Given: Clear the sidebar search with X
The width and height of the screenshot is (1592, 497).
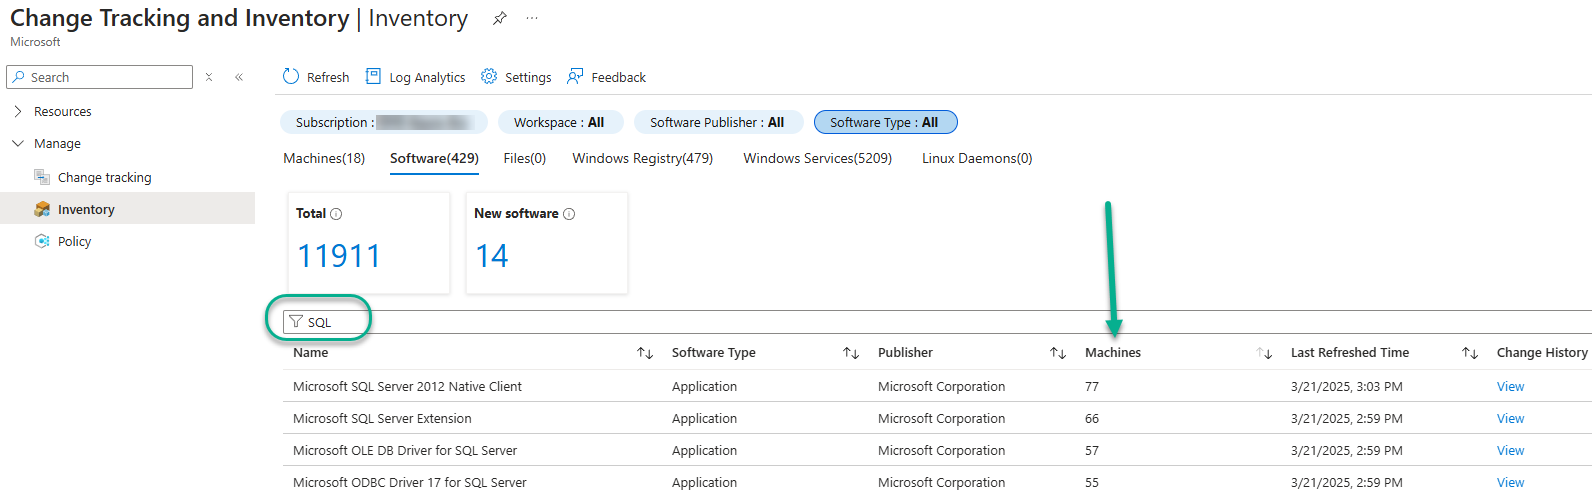Looking at the screenshot, I should [209, 77].
